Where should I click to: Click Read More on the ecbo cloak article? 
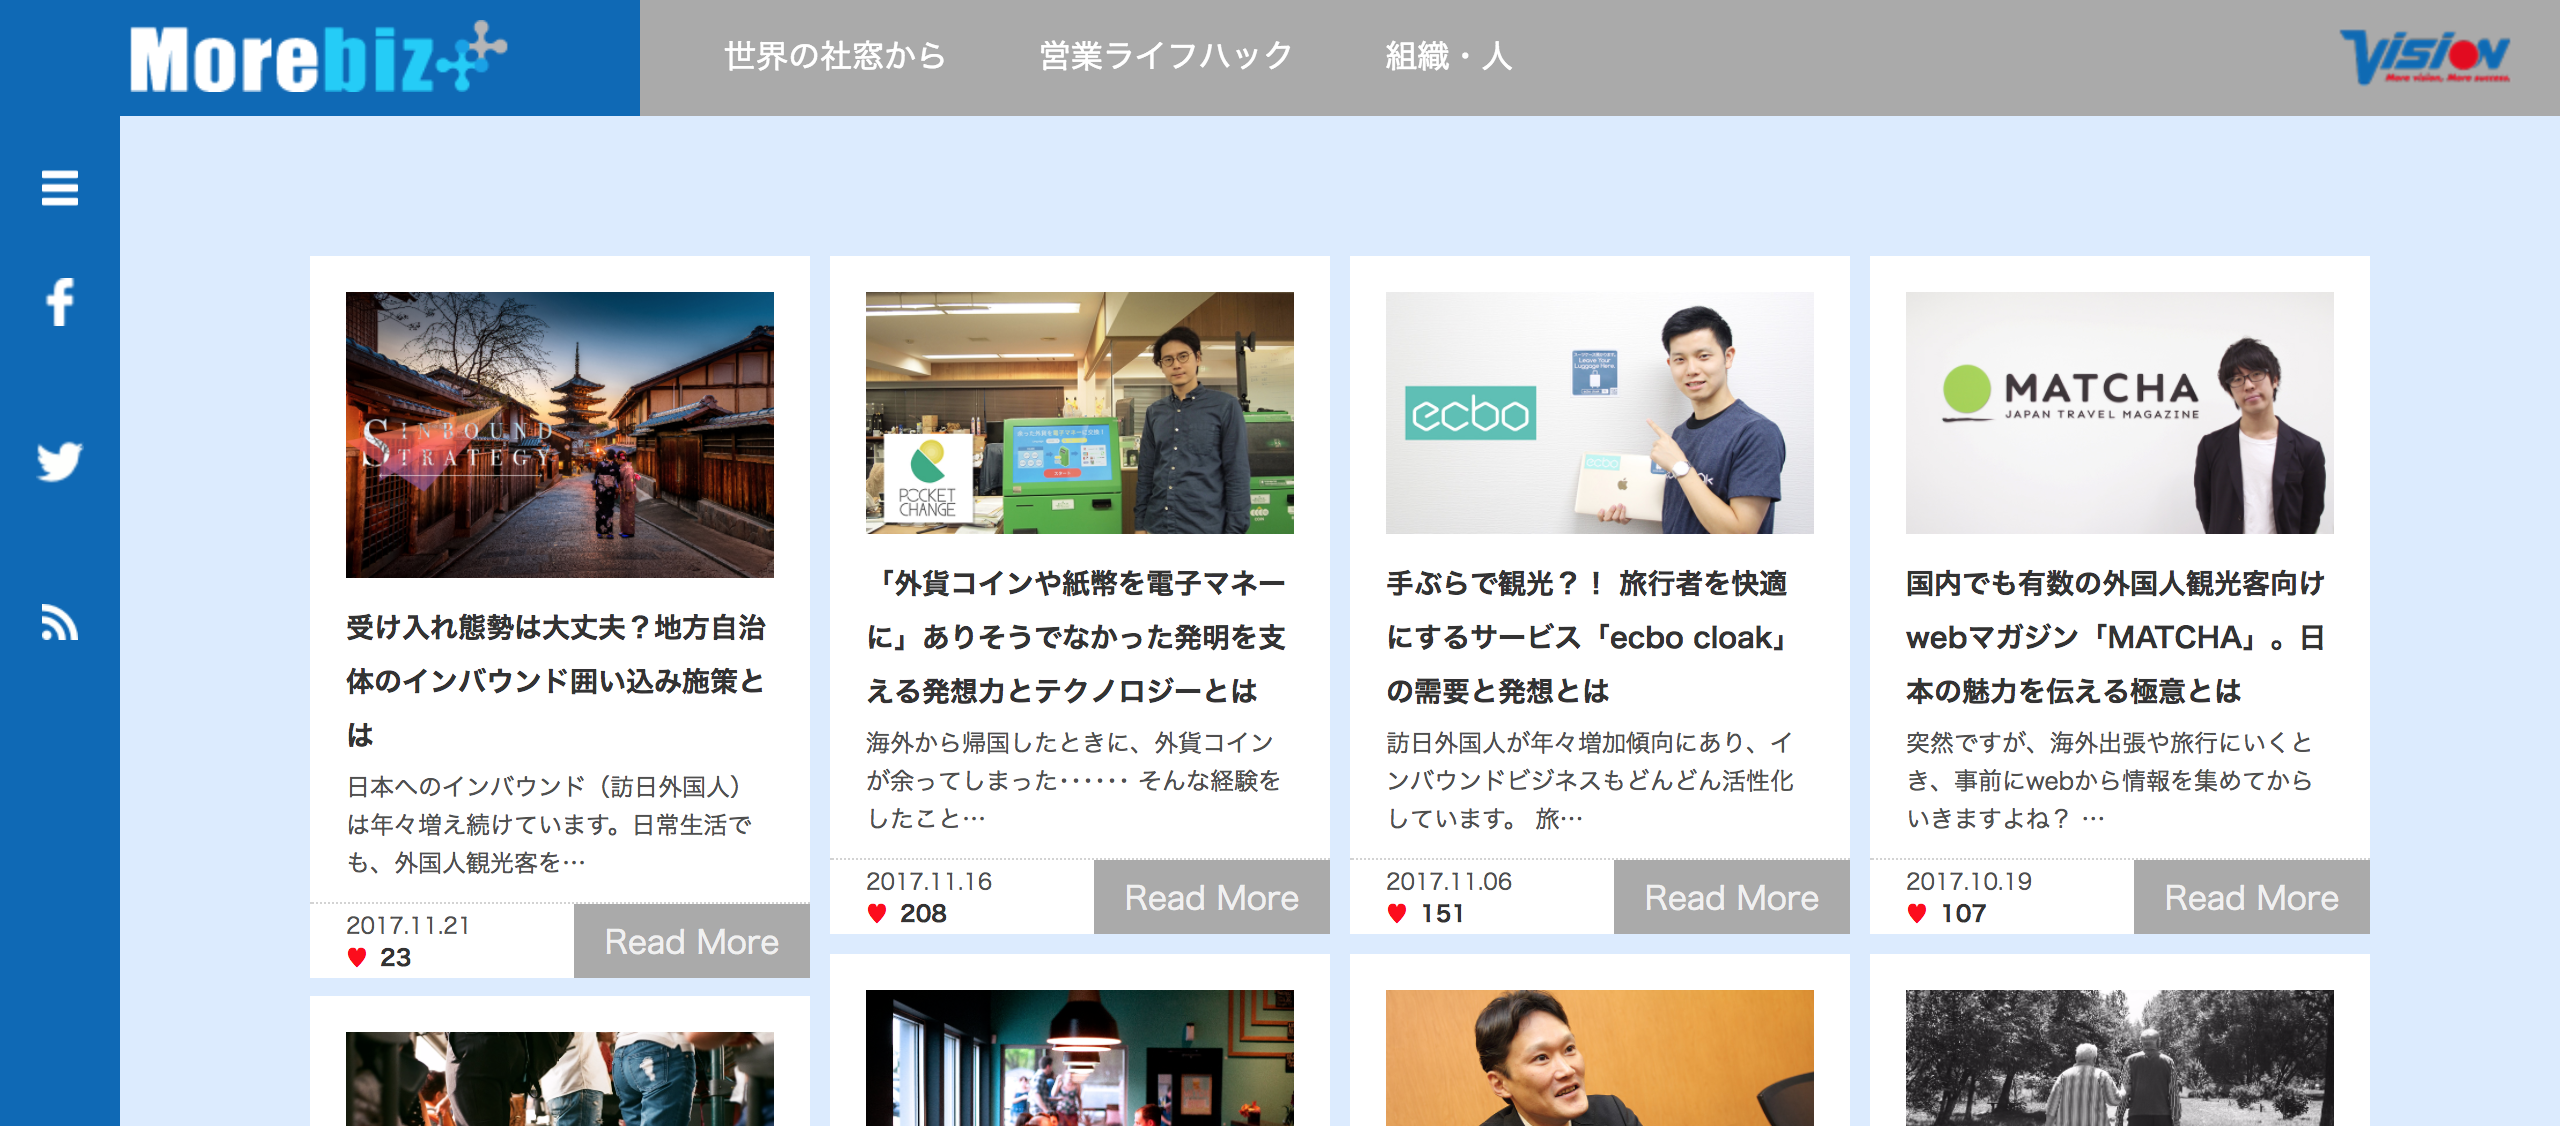[1731, 897]
